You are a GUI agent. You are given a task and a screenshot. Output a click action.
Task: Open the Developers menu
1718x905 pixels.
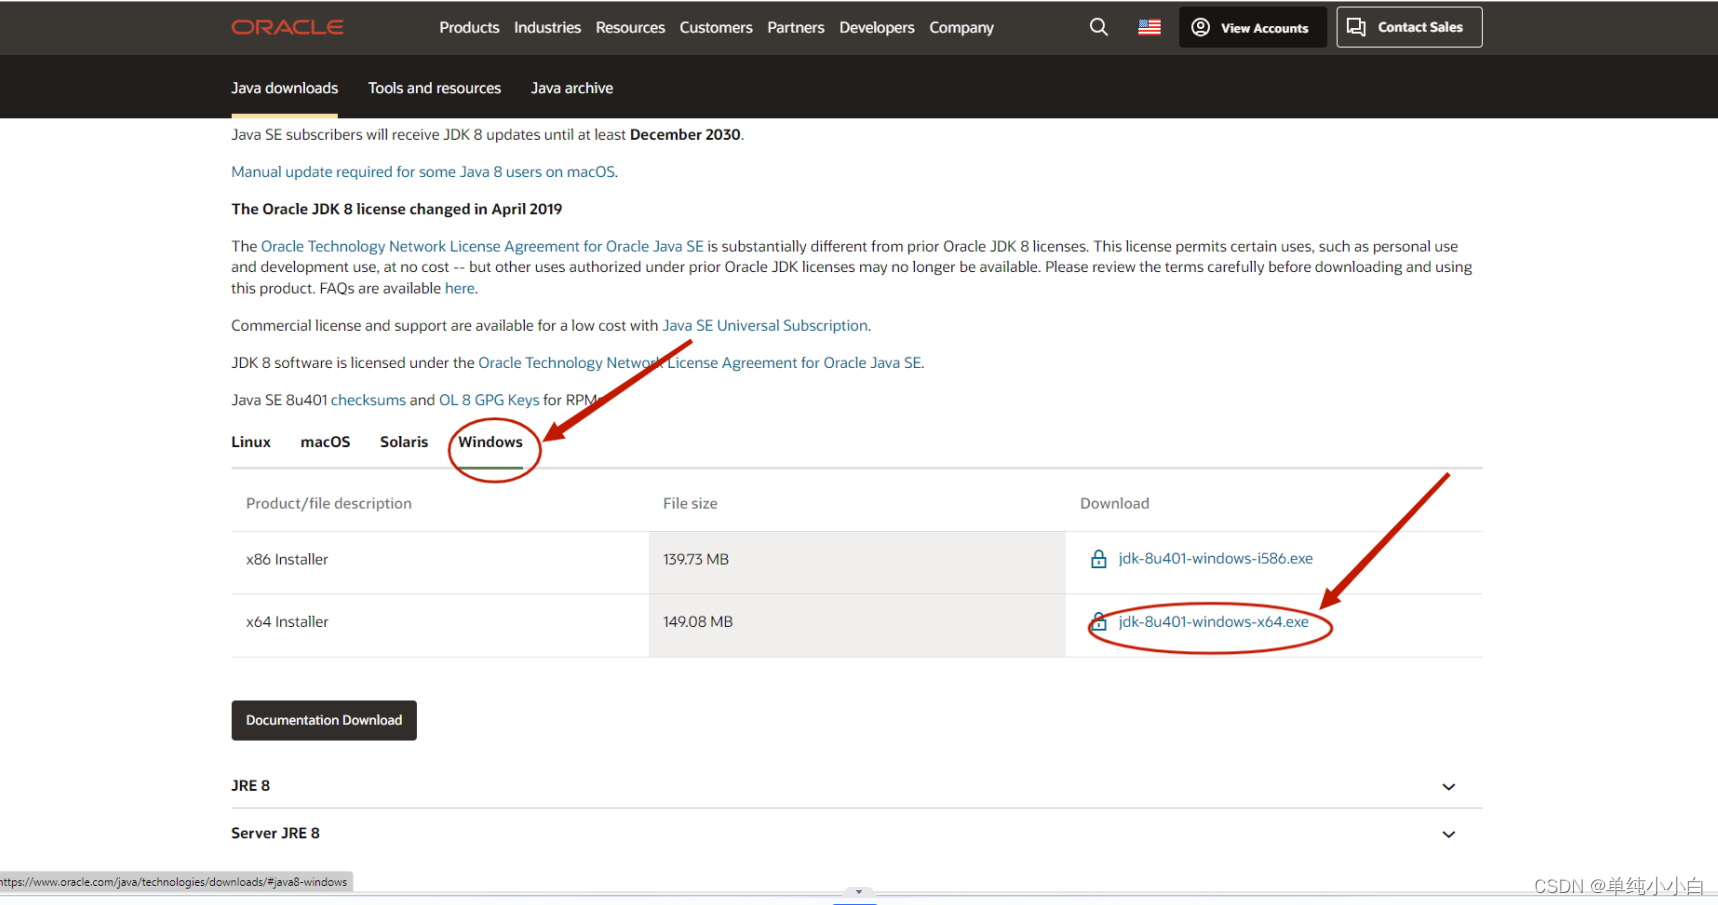coord(877,27)
